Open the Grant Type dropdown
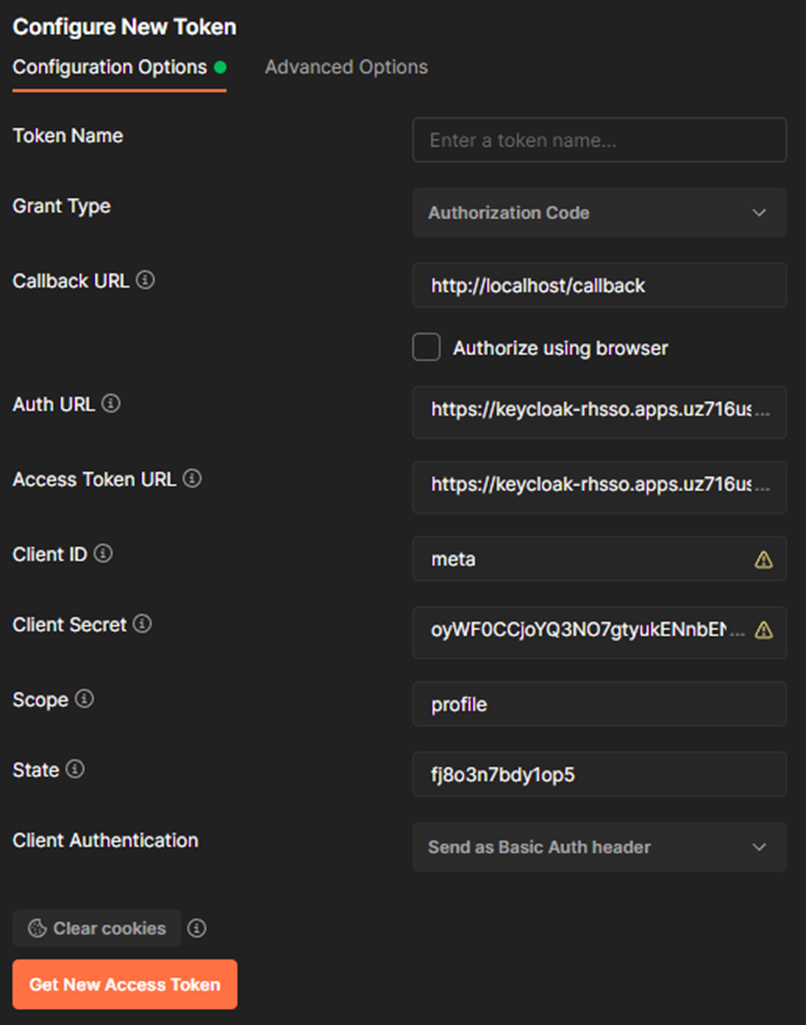The image size is (806, 1025). tap(599, 212)
